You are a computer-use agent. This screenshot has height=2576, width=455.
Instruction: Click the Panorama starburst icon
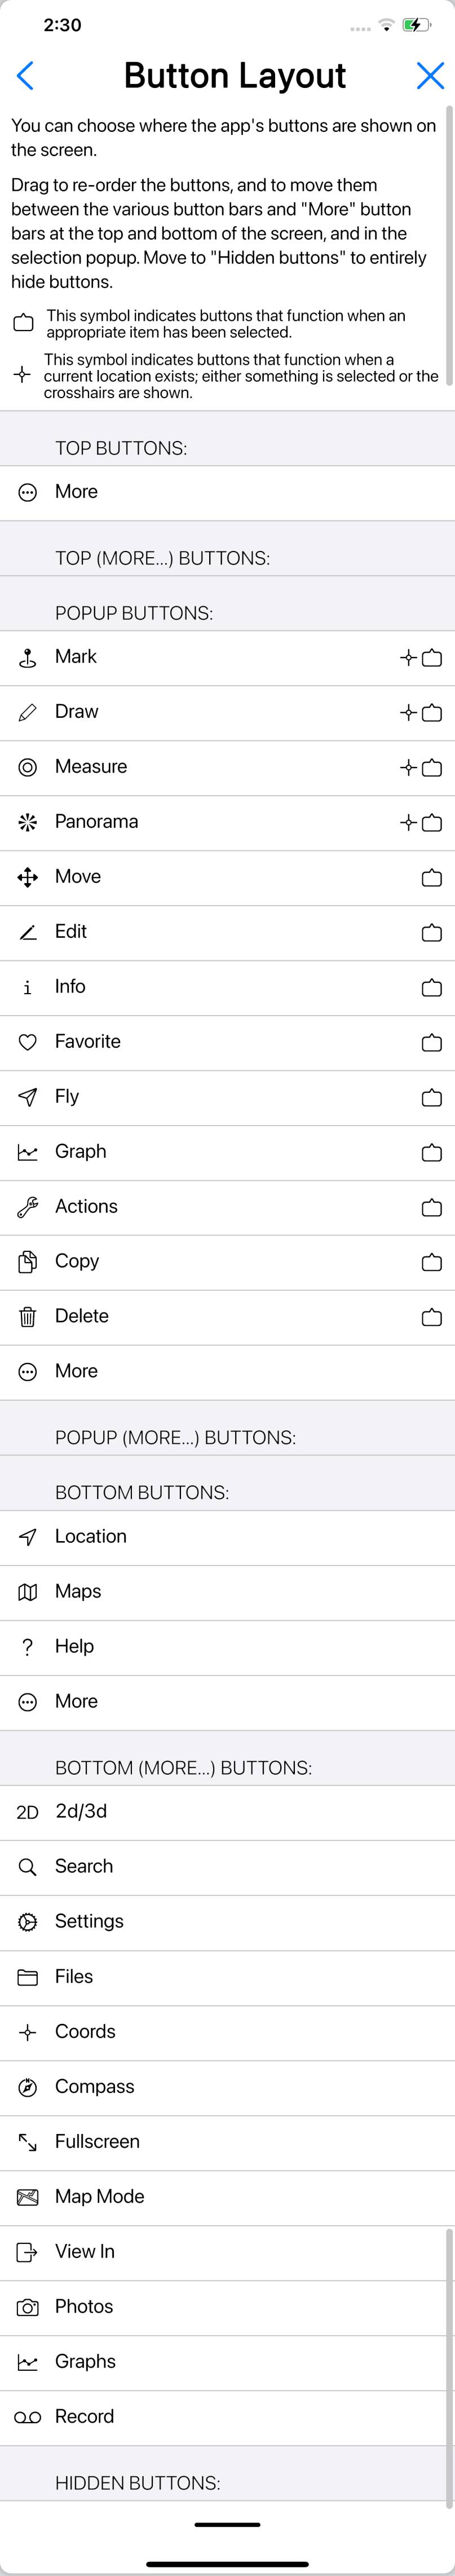click(28, 823)
